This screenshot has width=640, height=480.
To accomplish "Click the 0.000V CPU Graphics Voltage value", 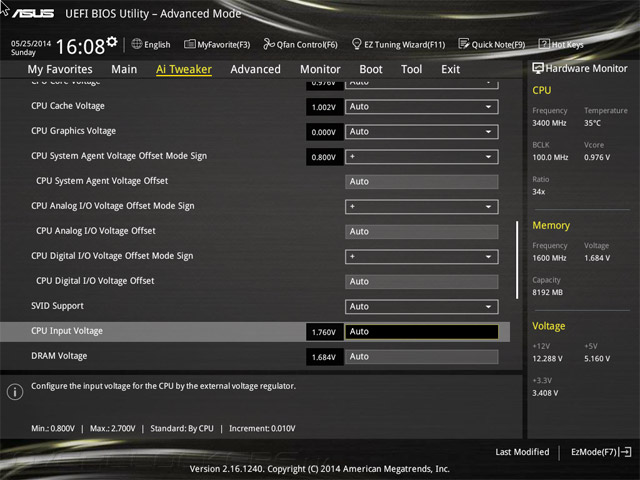I will click(324, 132).
